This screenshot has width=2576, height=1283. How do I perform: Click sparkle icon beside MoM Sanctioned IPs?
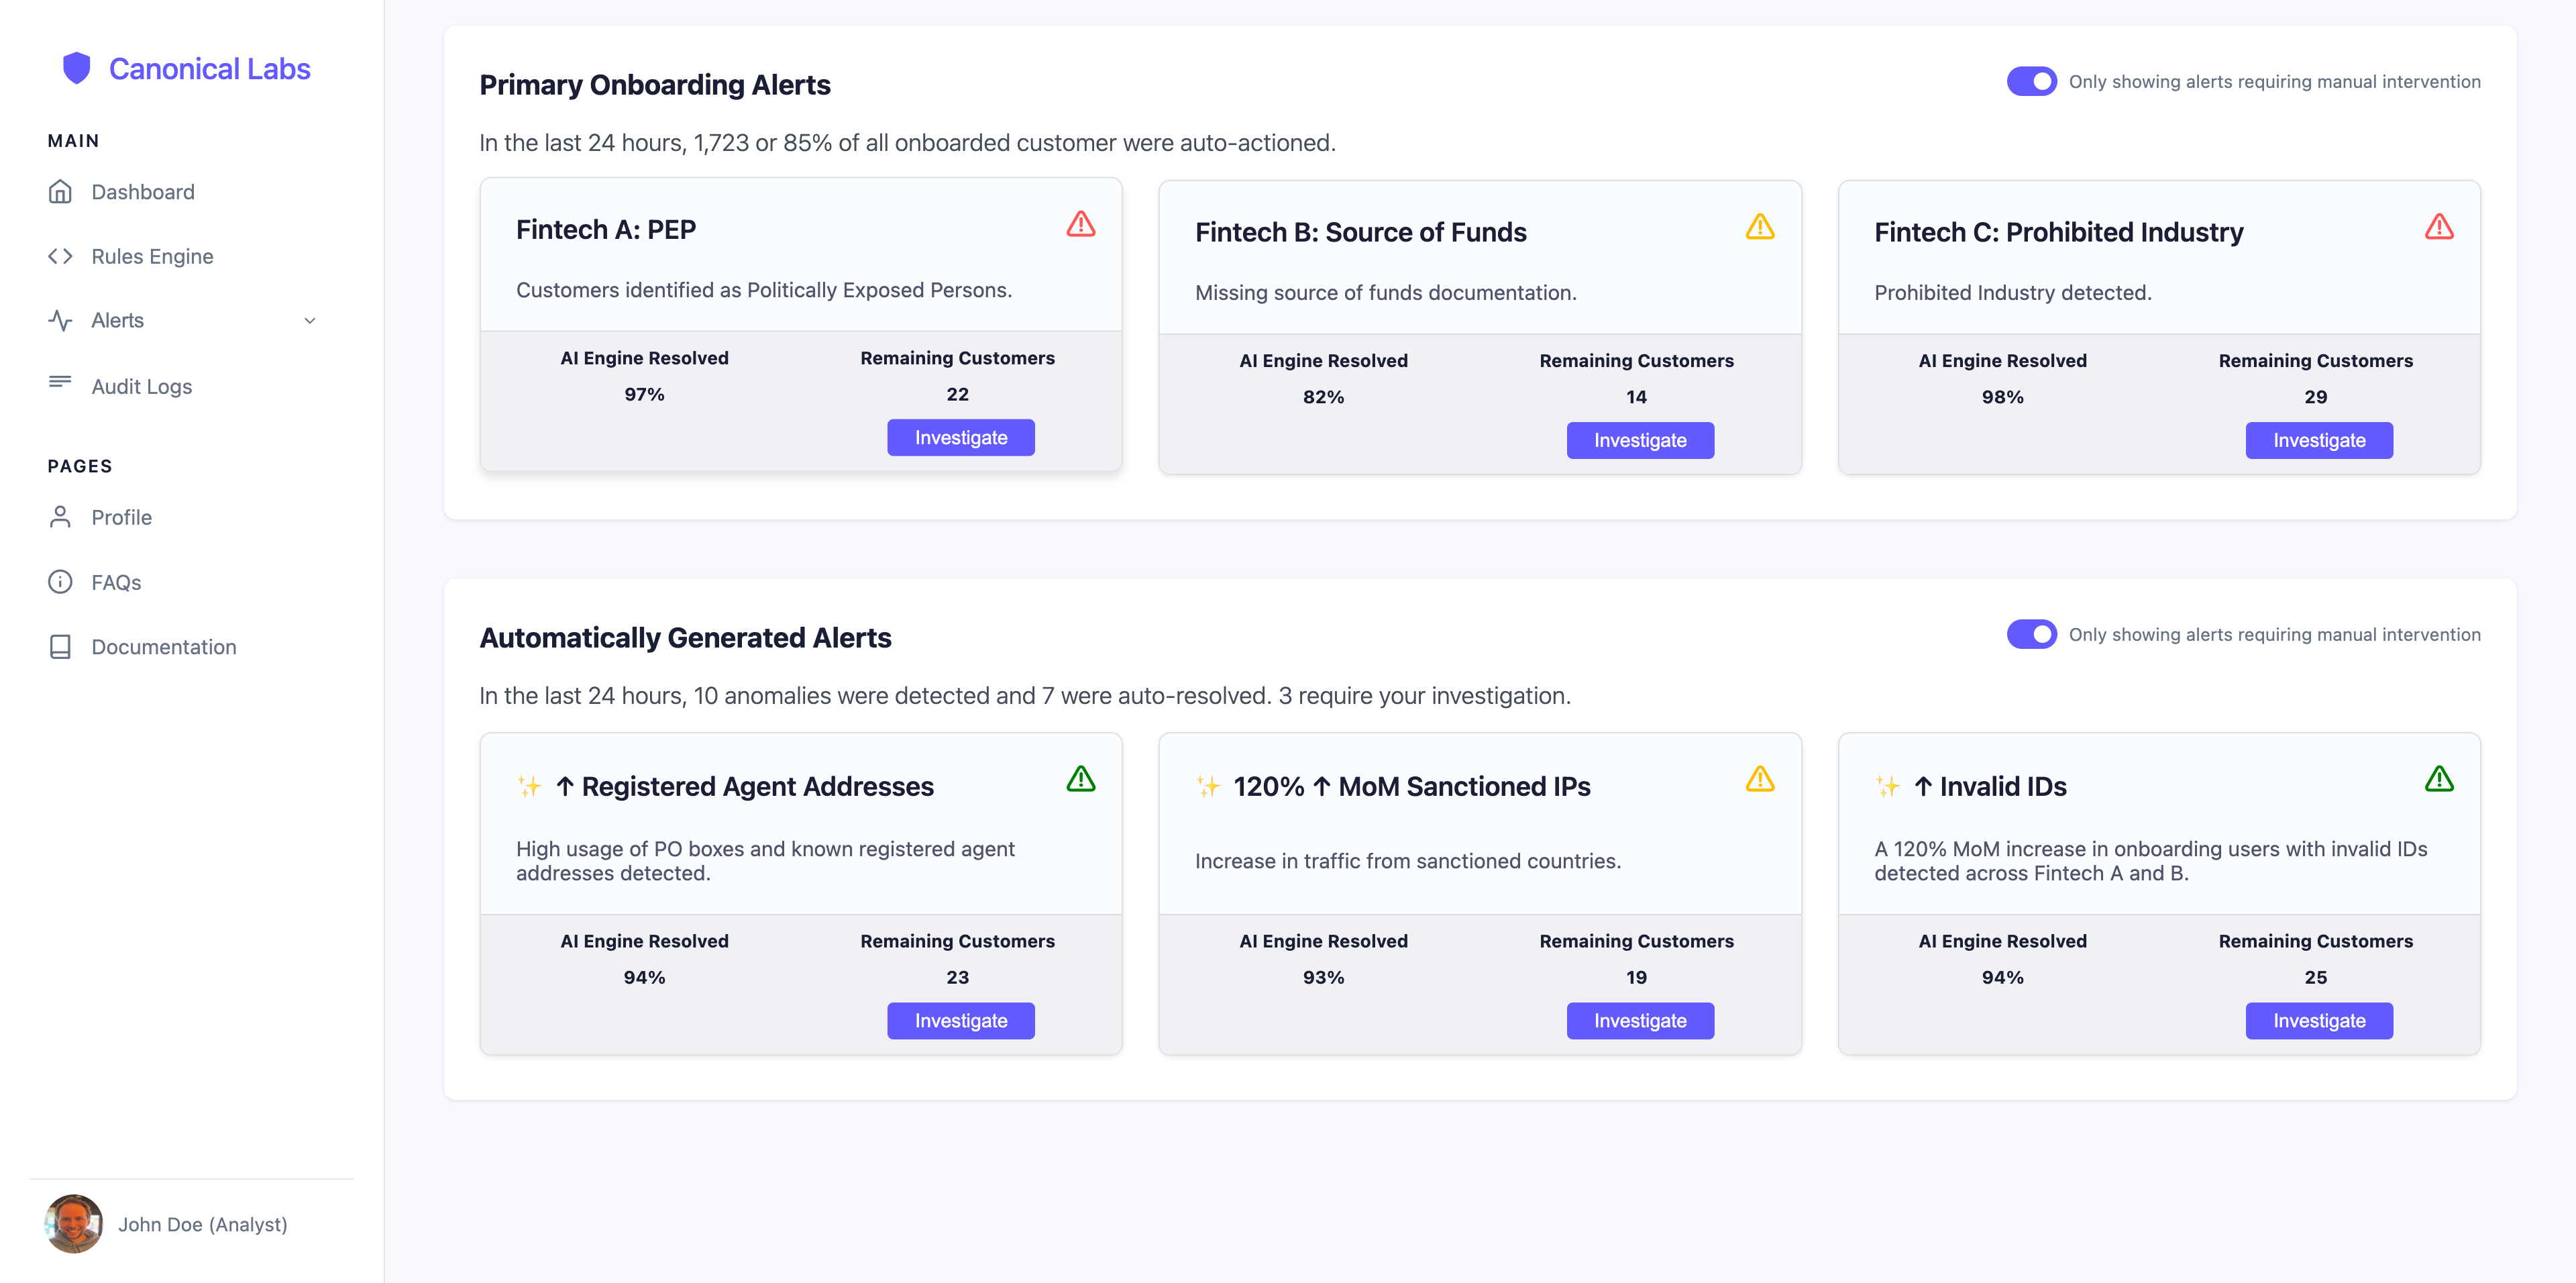1208,786
